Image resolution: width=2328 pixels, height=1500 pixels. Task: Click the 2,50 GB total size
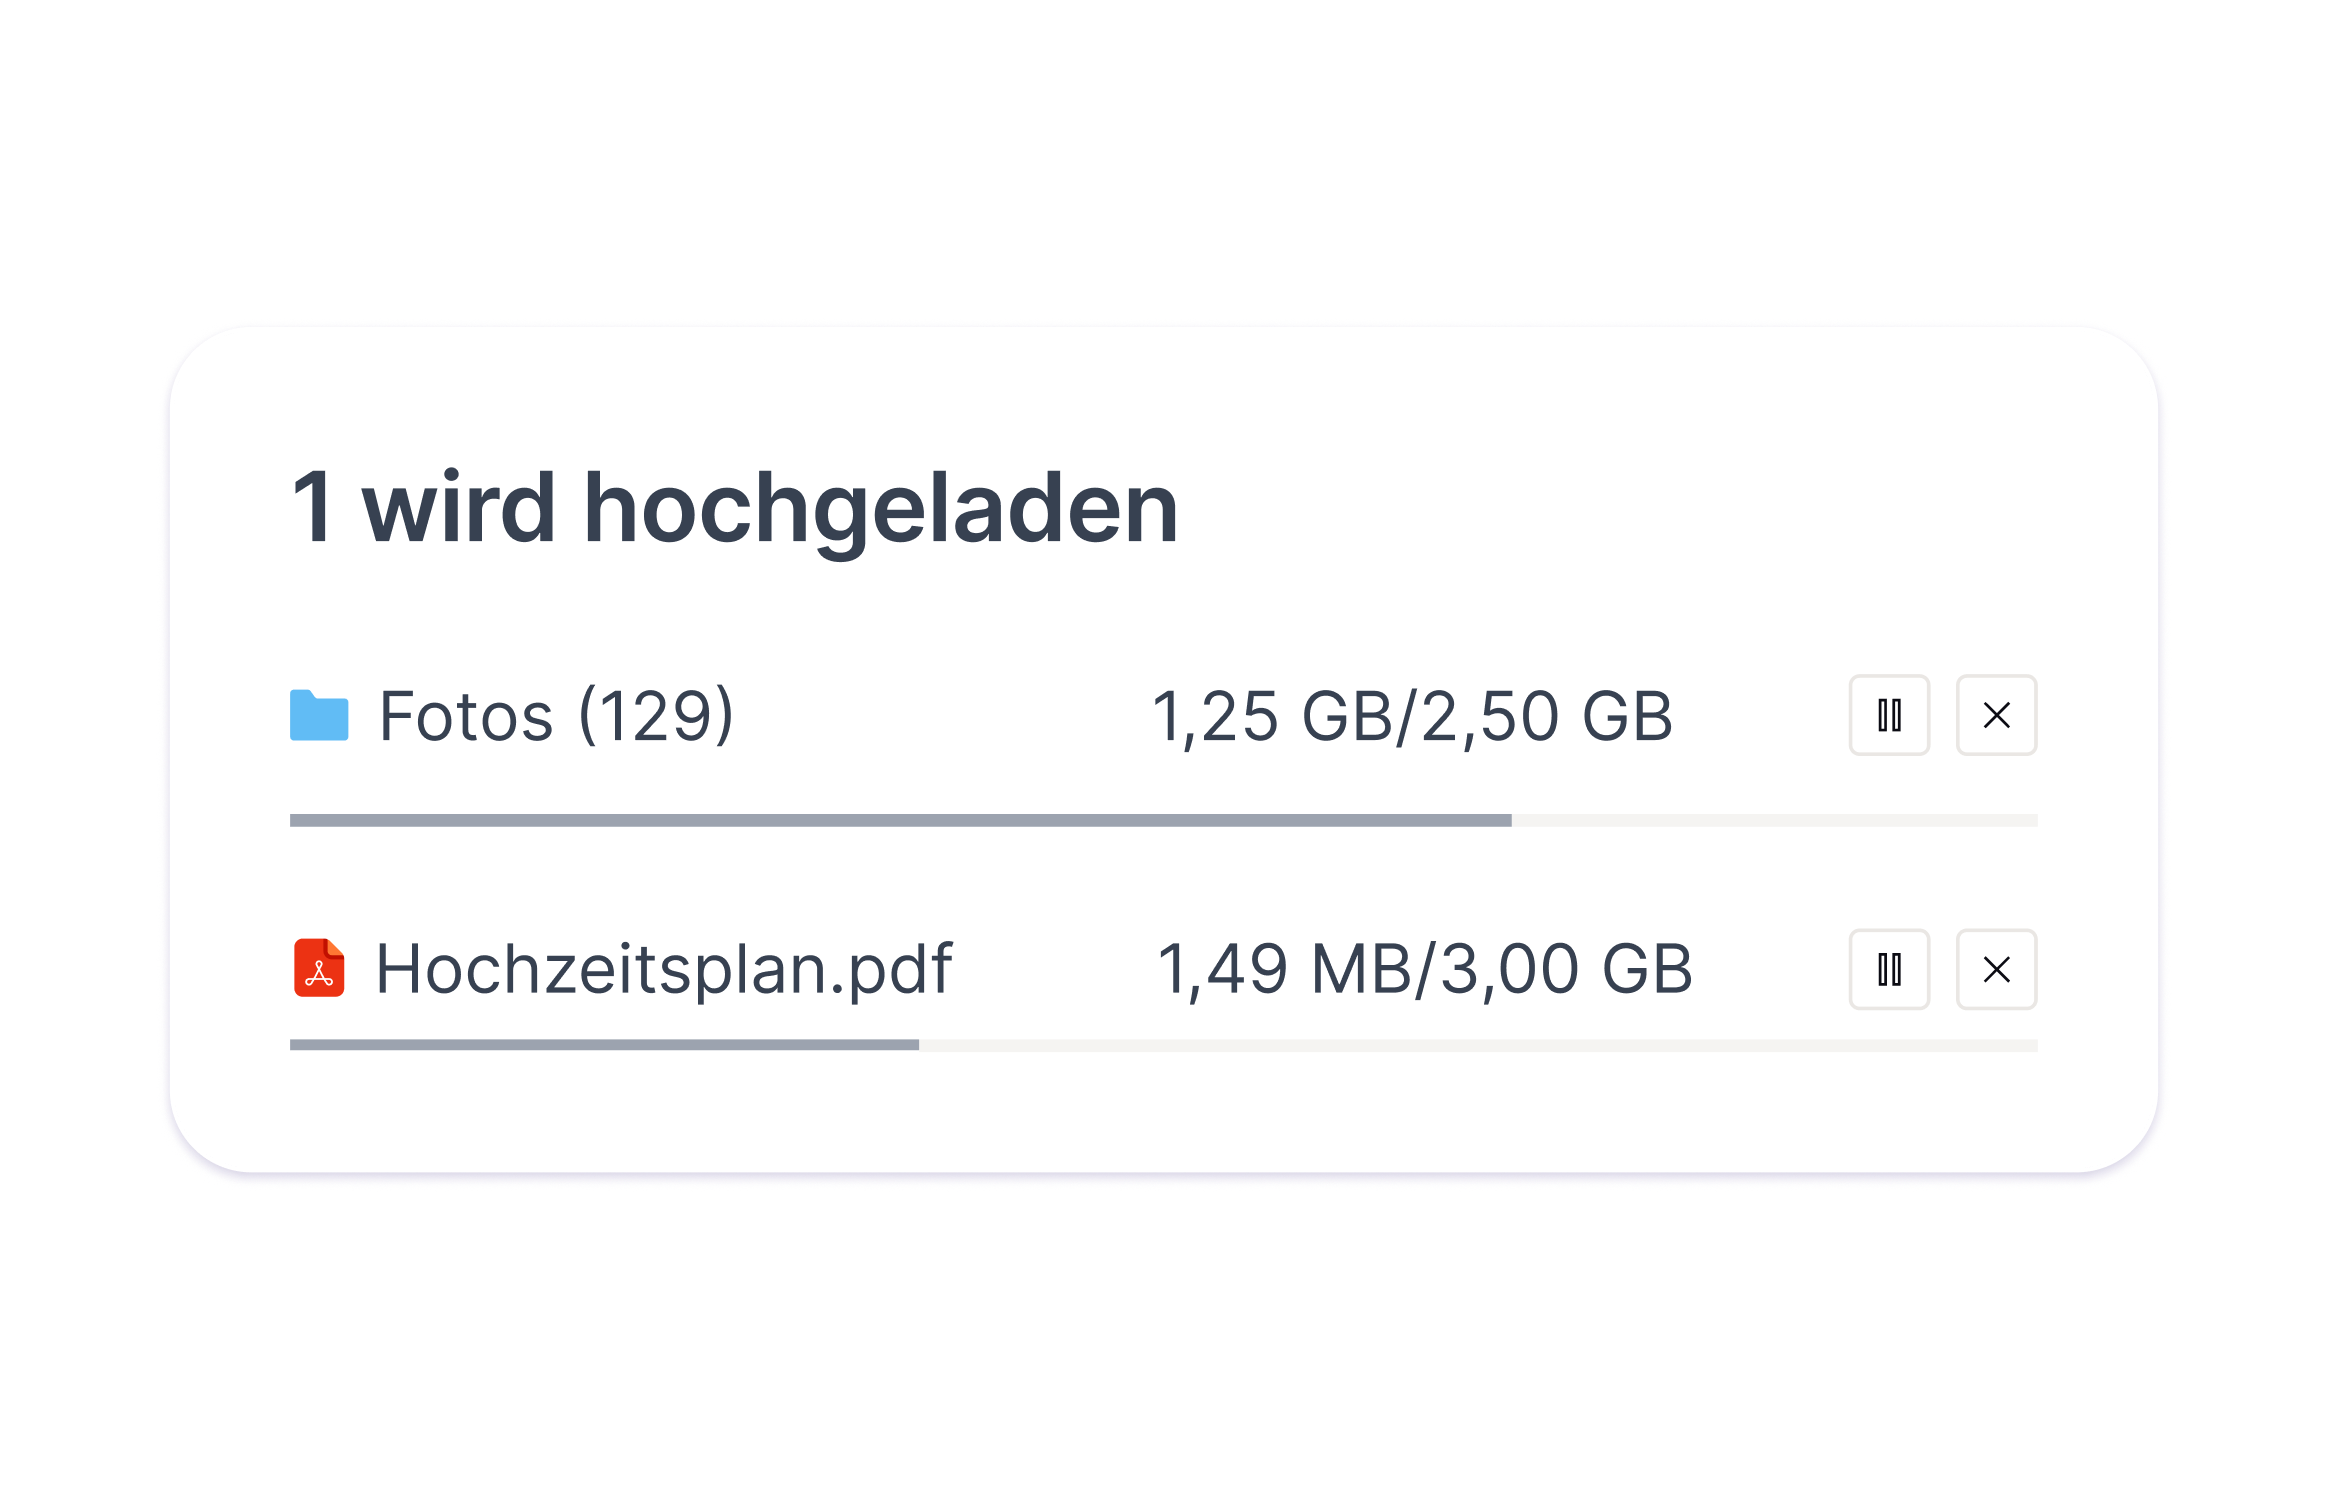1546,716
